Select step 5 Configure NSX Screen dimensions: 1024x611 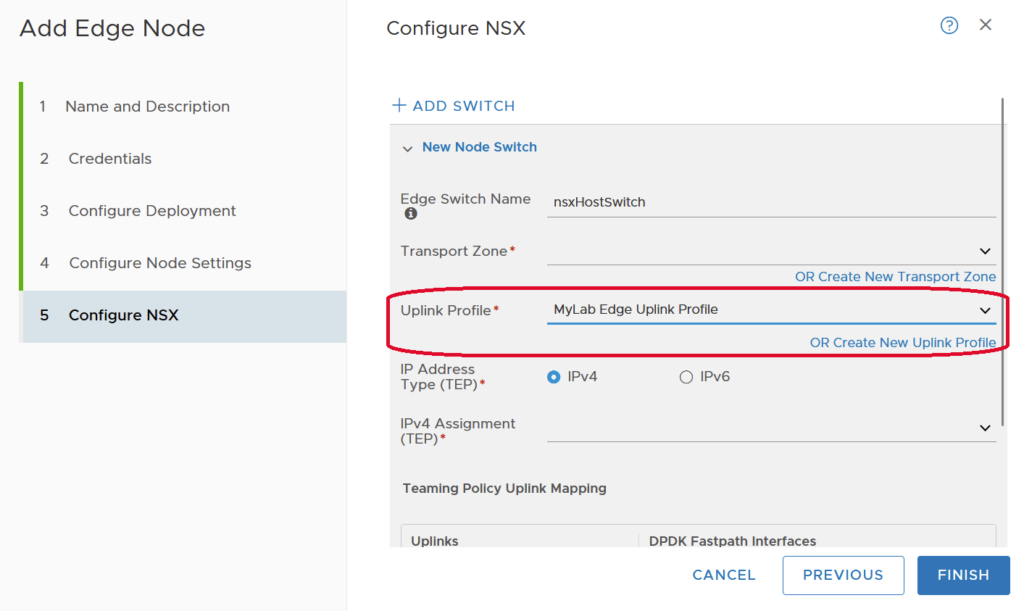(x=123, y=315)
